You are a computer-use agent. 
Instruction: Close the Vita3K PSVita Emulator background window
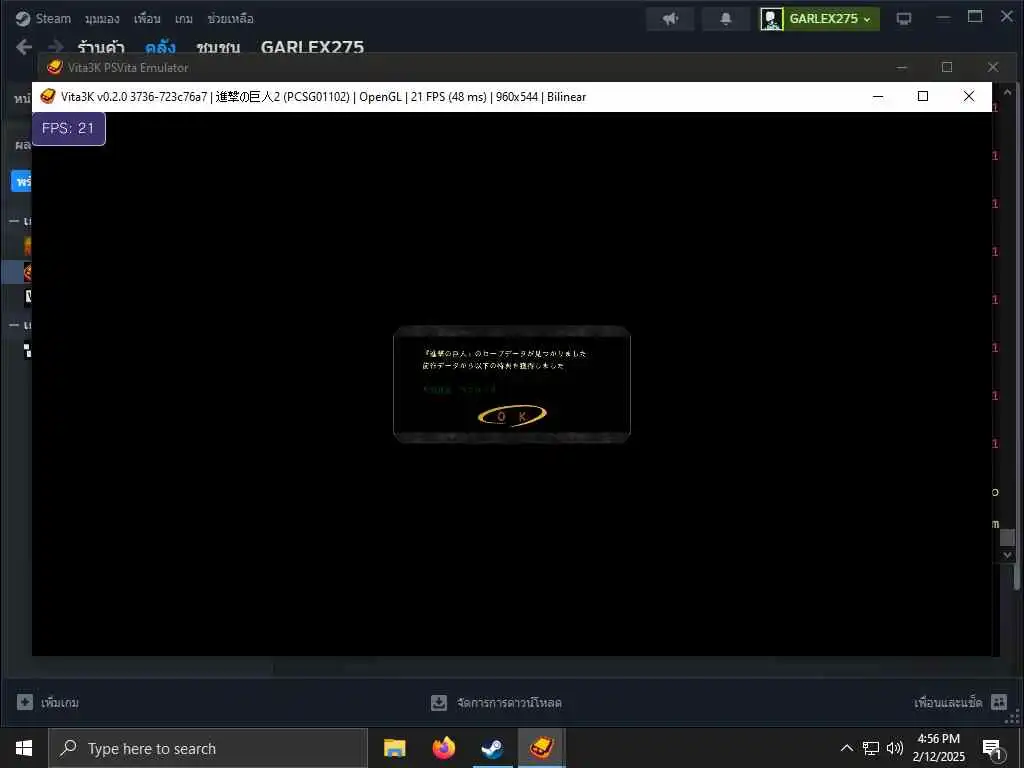tap(993, 67)
